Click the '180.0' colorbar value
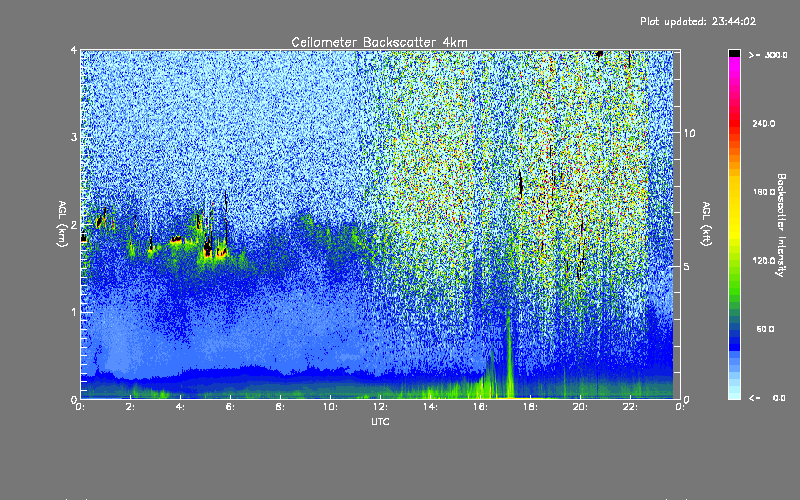The image size is (800, 500). point(764,192)
